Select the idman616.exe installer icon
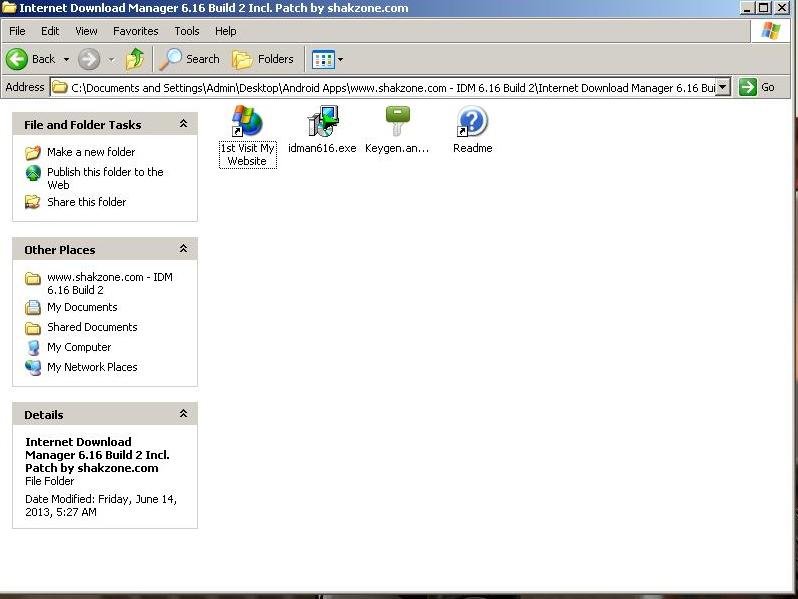This screenshot has width=798, height=599. (x=322, y=121)
